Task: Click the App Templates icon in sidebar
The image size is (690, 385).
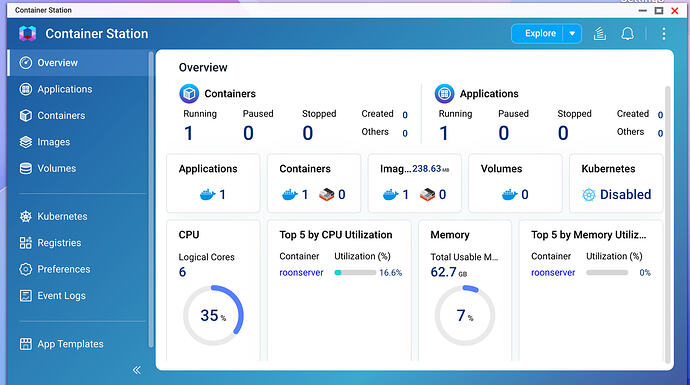Action: coord(26,344)
